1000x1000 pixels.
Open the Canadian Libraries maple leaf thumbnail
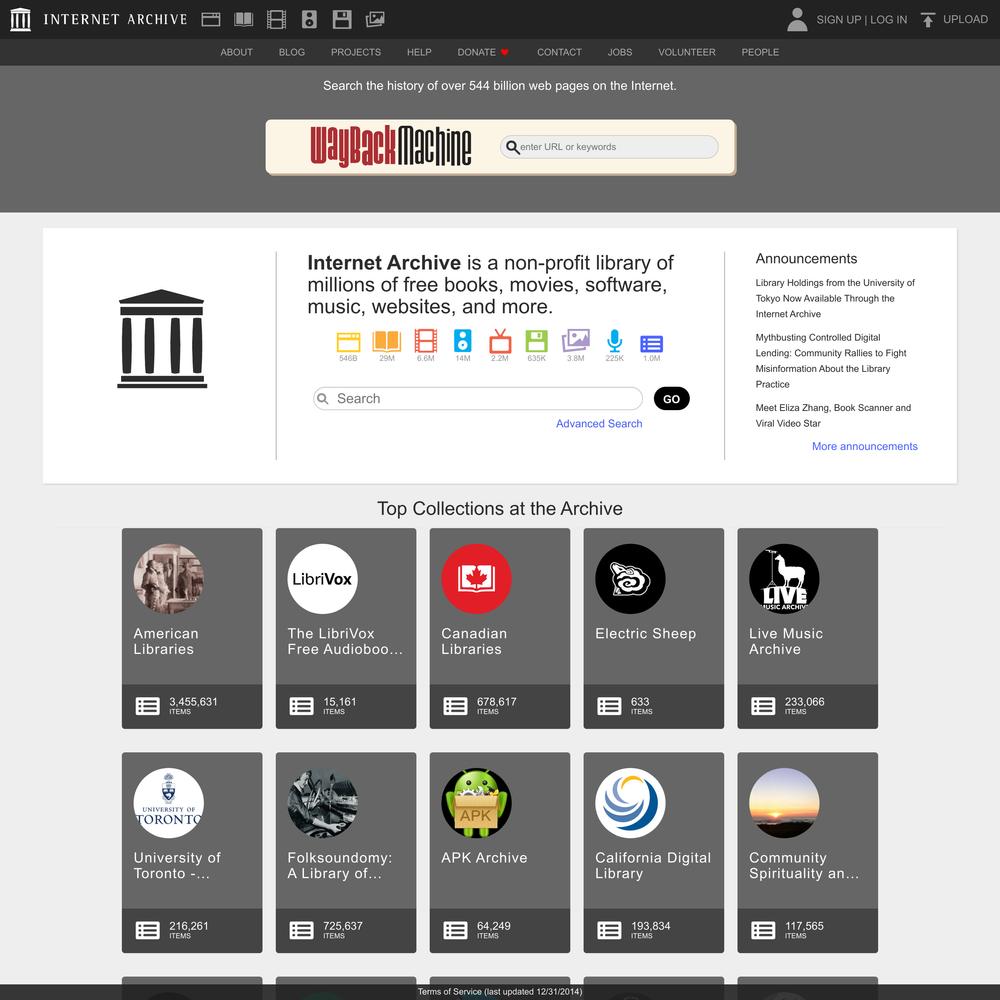(x=476, y=579)
